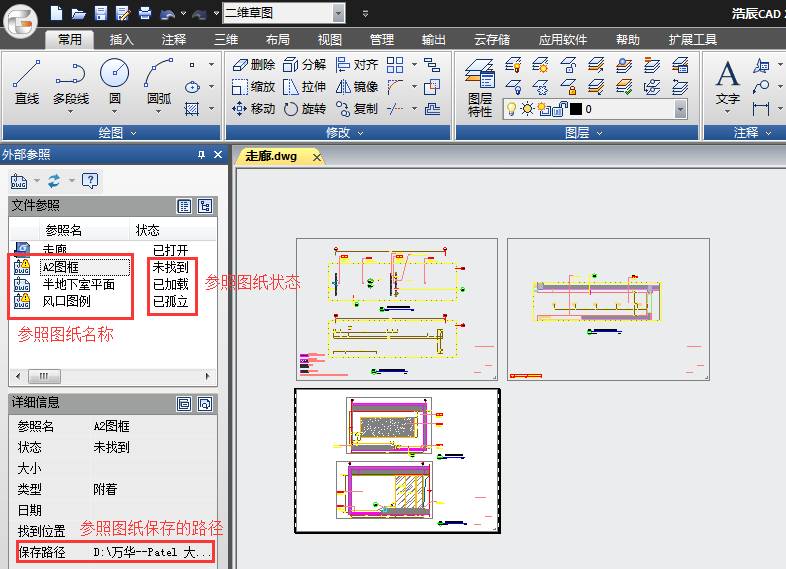Screen dimensions: 786x569
Task: Switch file references to tree view
Action: coord(205,206)
